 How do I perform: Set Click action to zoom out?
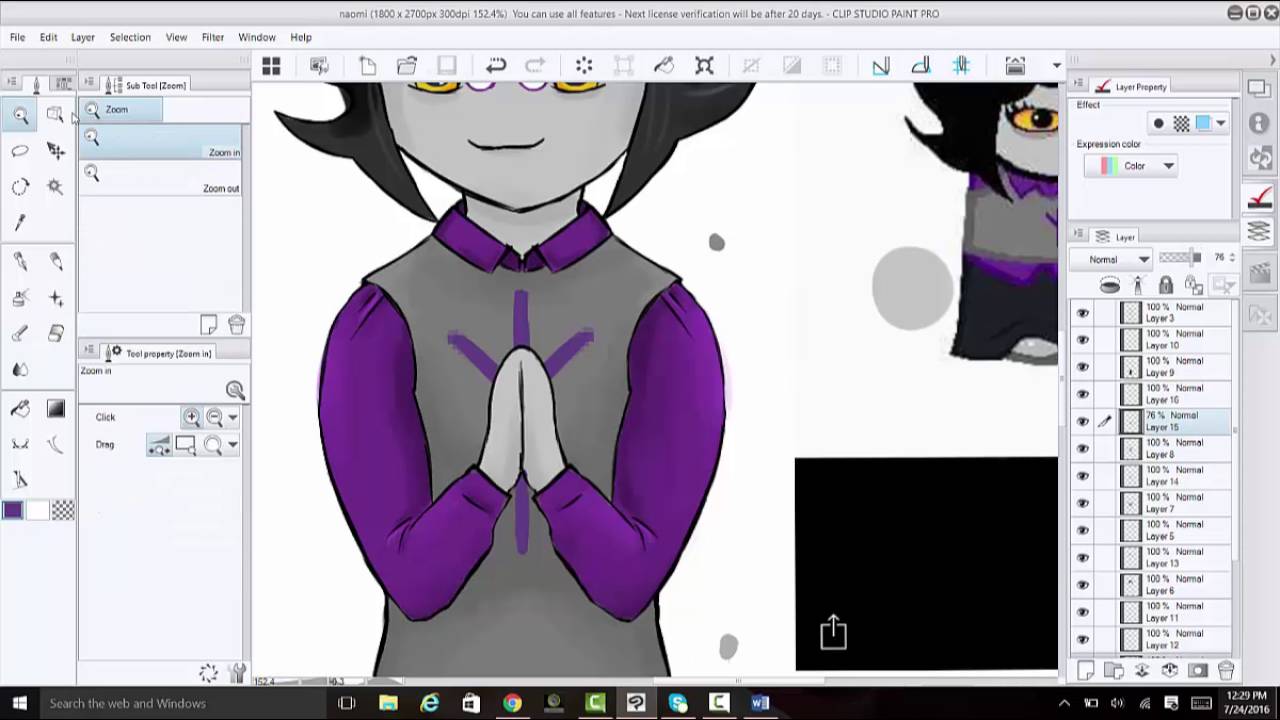tap(214, 417)
